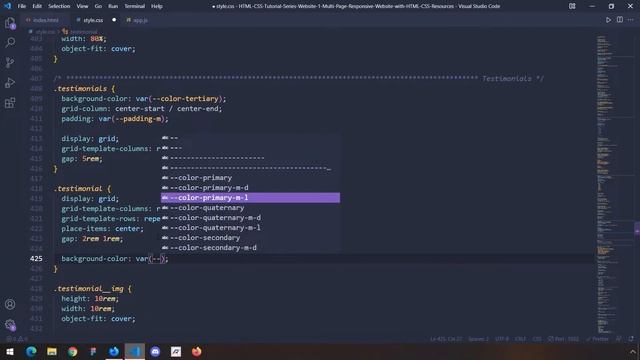Click the Spaces indentation status entry
This screenshot has height=360, width=640.
478,339
